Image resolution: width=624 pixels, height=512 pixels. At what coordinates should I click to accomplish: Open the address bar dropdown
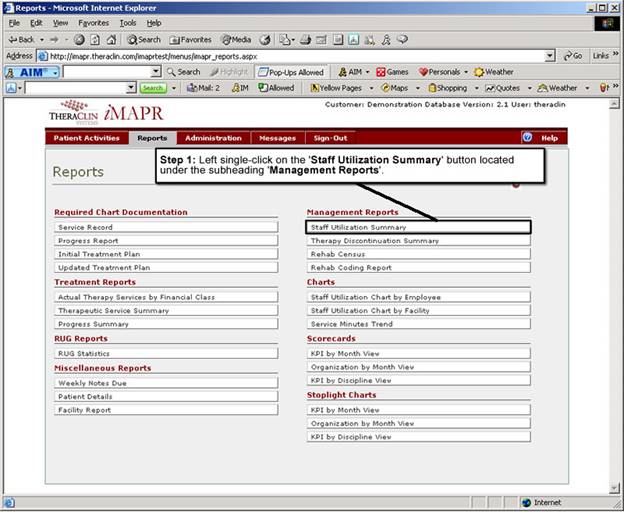tap(550, 56)
